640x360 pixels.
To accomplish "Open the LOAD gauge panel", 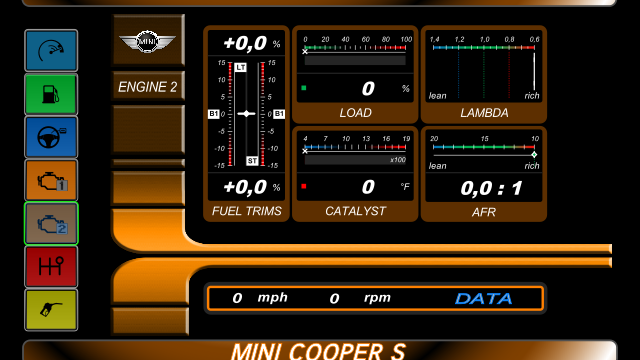I will click(x=355, y=74).
